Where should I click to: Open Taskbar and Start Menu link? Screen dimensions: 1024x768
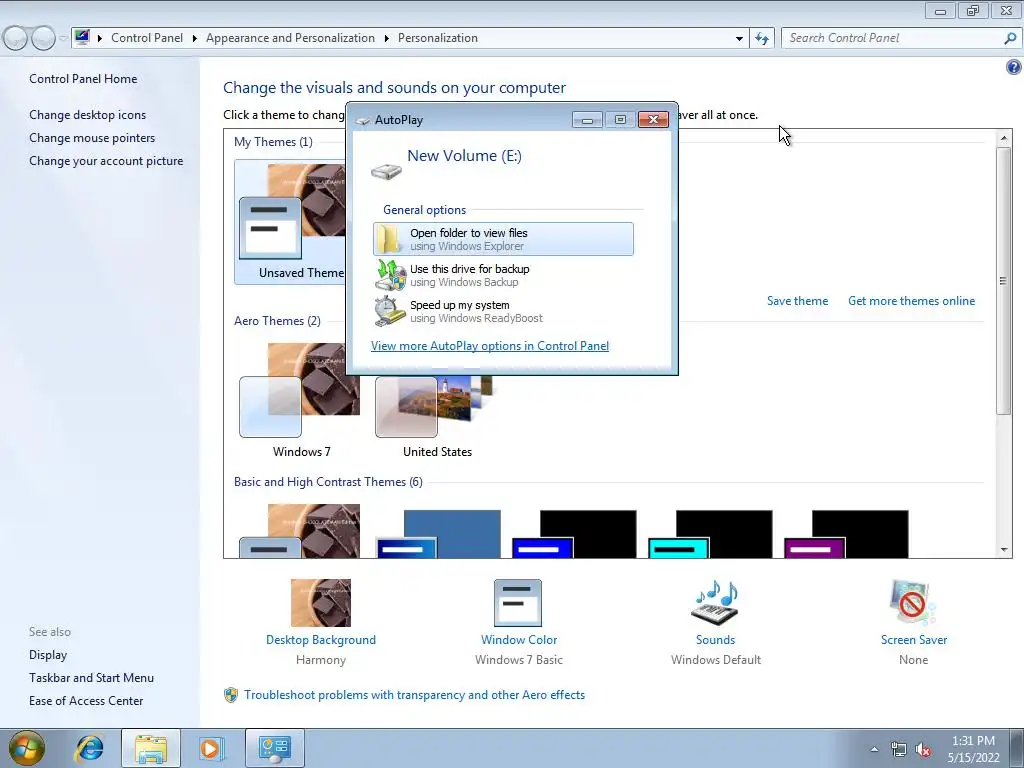pyautogui.click(x=91, y=678)
